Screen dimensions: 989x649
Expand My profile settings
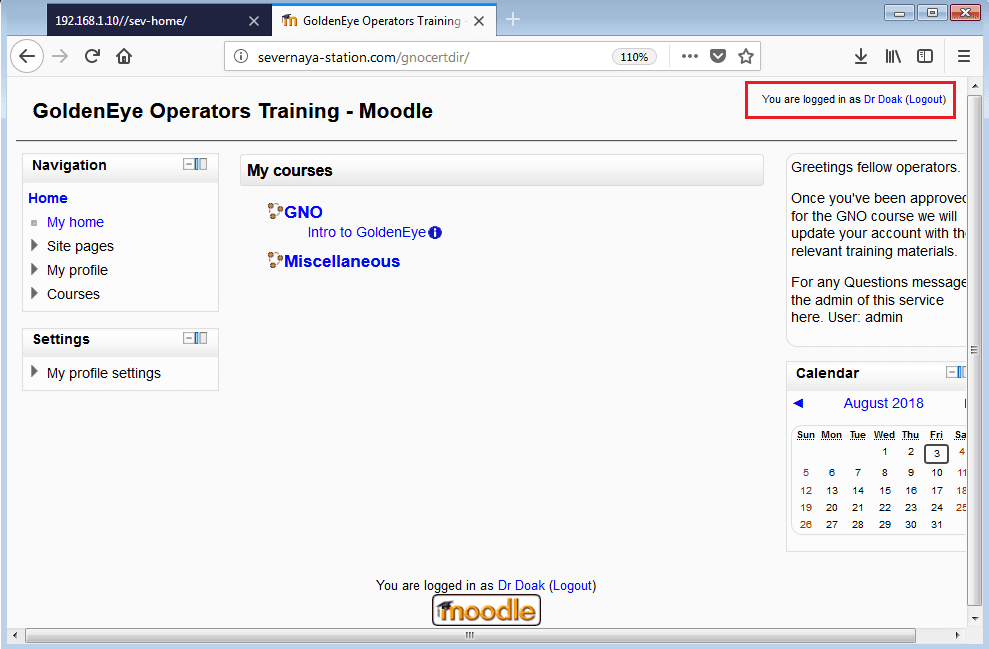[x=35, y=373]
